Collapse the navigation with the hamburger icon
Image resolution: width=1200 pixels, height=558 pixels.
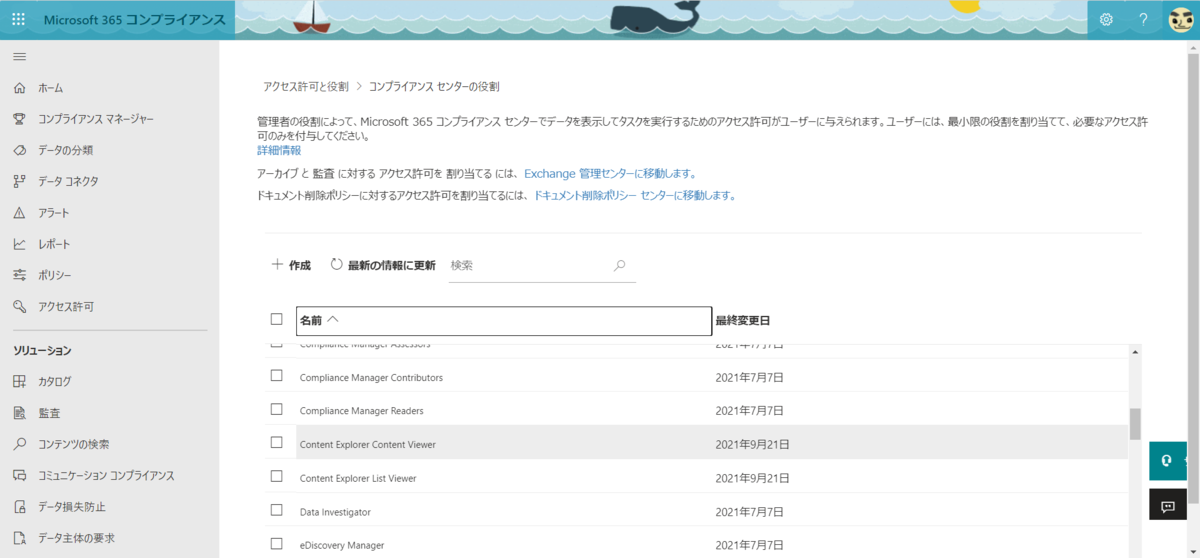click(x=19, y=56)
